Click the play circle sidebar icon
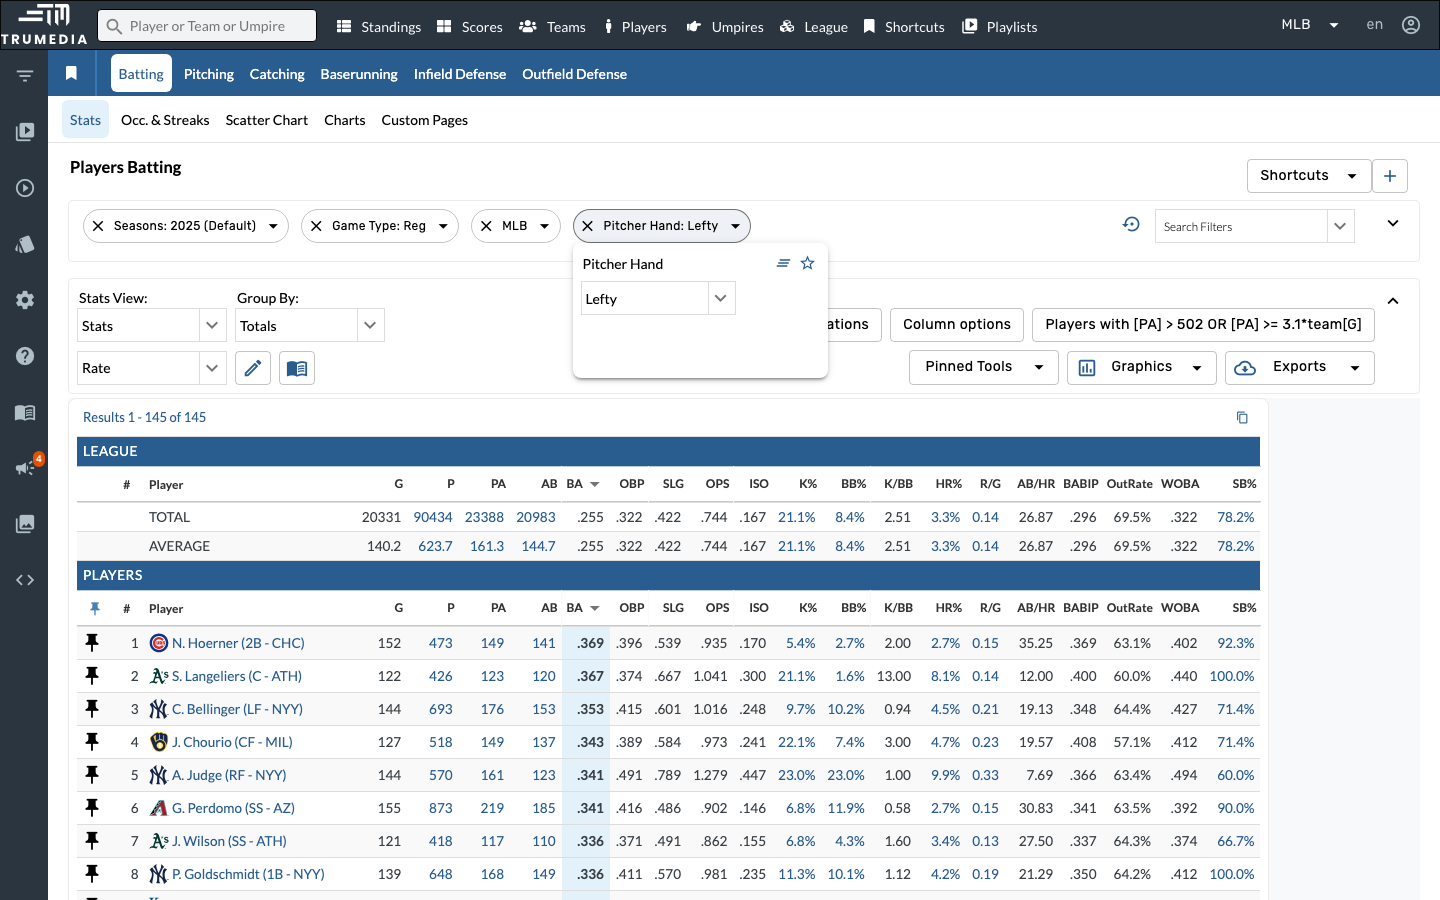Image resolution: width=1440 pixels, height=900 pixels. click(x=25, y=188)
